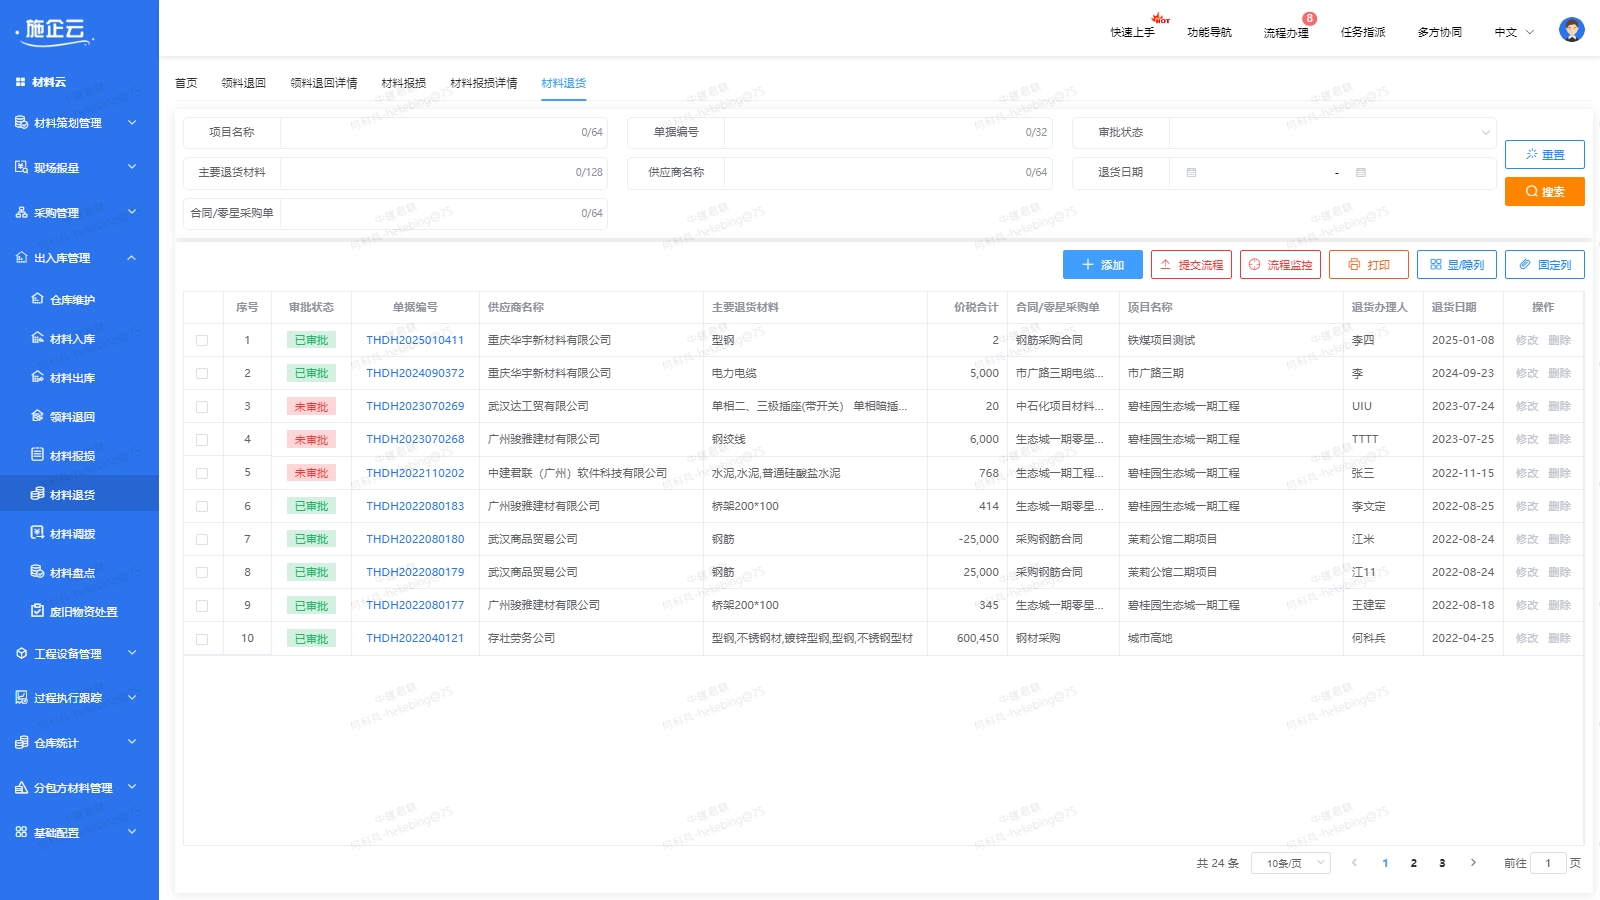Click the 仓库维护 sidebar icon

tap(38, 299)
